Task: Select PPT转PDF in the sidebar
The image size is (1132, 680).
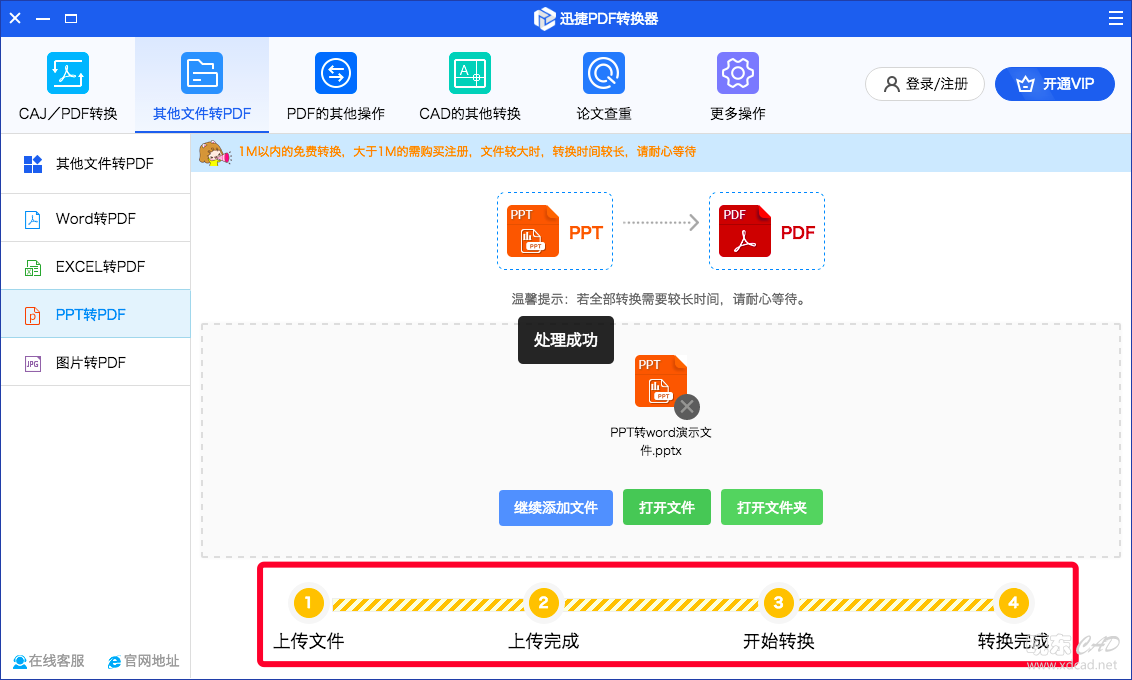Action: (x=96, y=314)
